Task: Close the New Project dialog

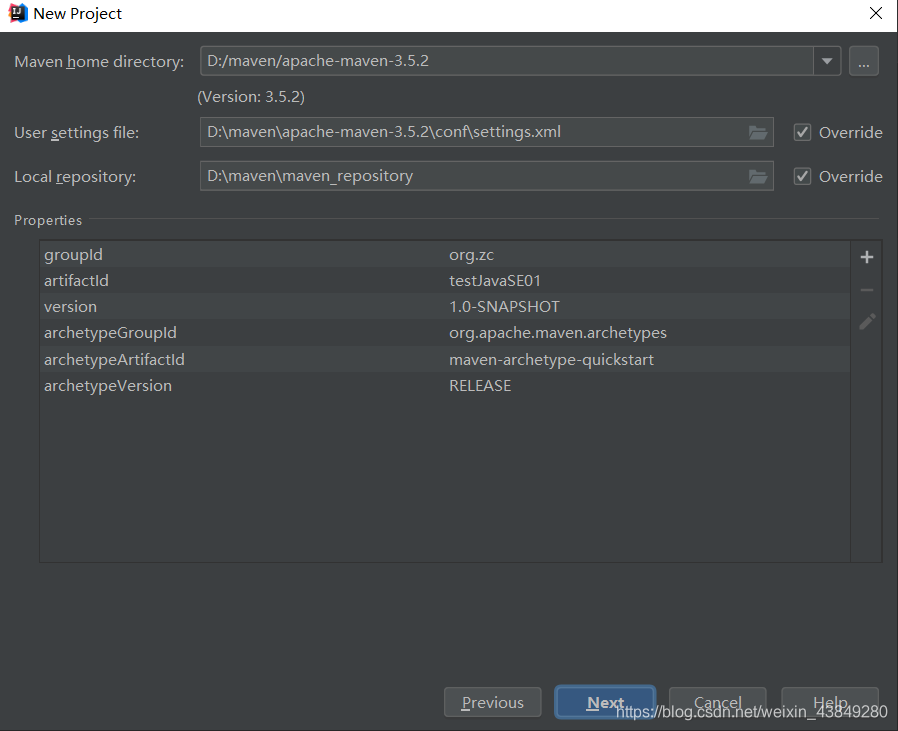Action: pos(875,13)
